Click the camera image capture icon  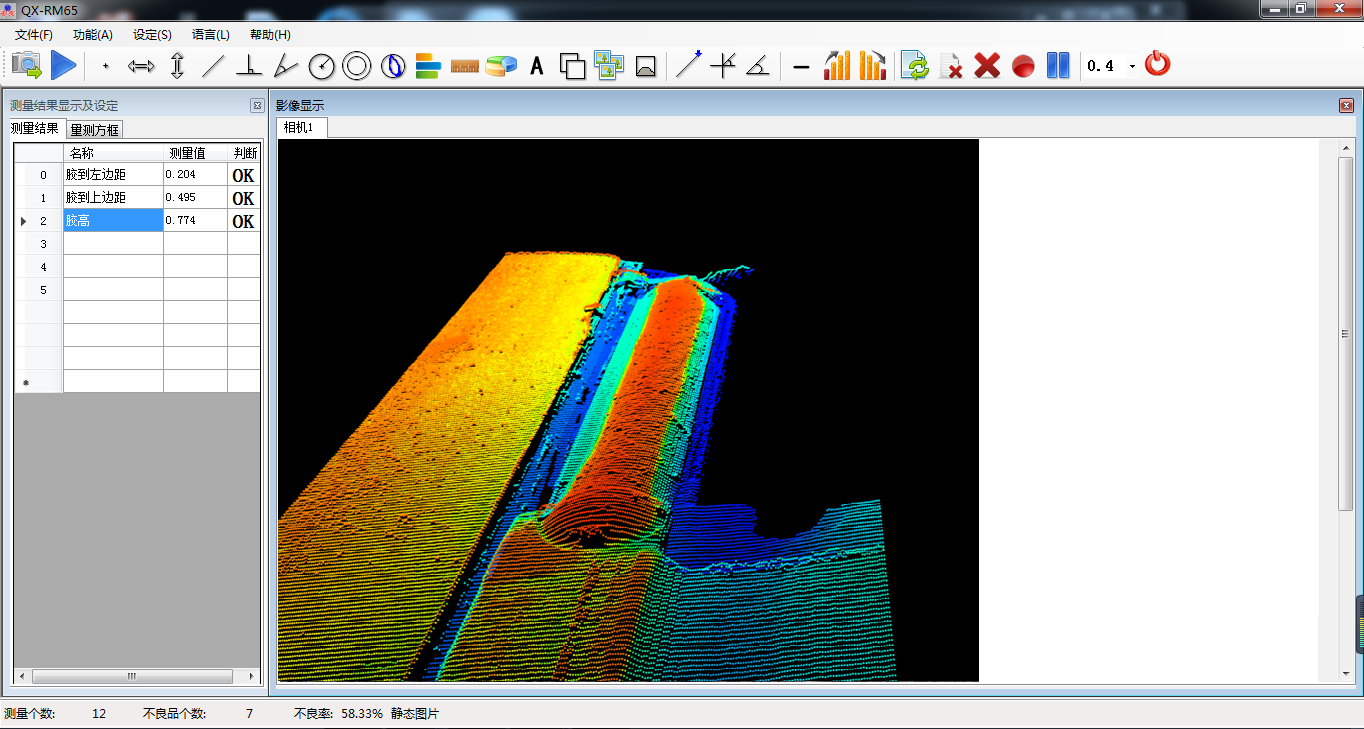click(x=27, y=66)
